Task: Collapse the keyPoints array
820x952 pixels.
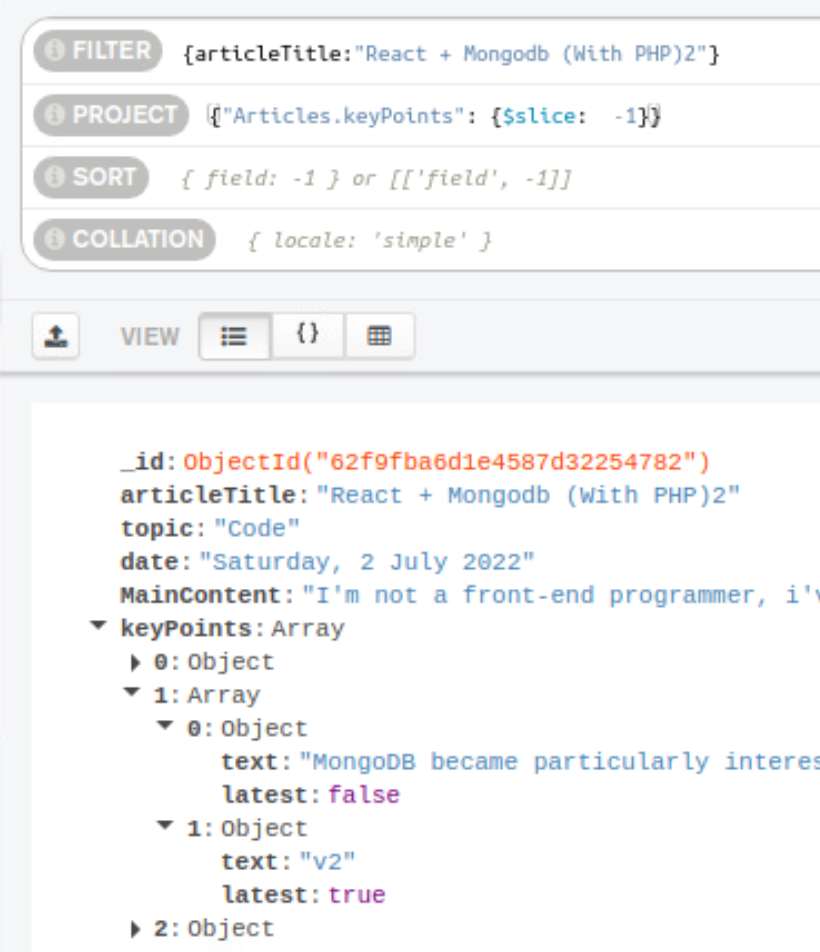Action: click(x=98, y=627)
